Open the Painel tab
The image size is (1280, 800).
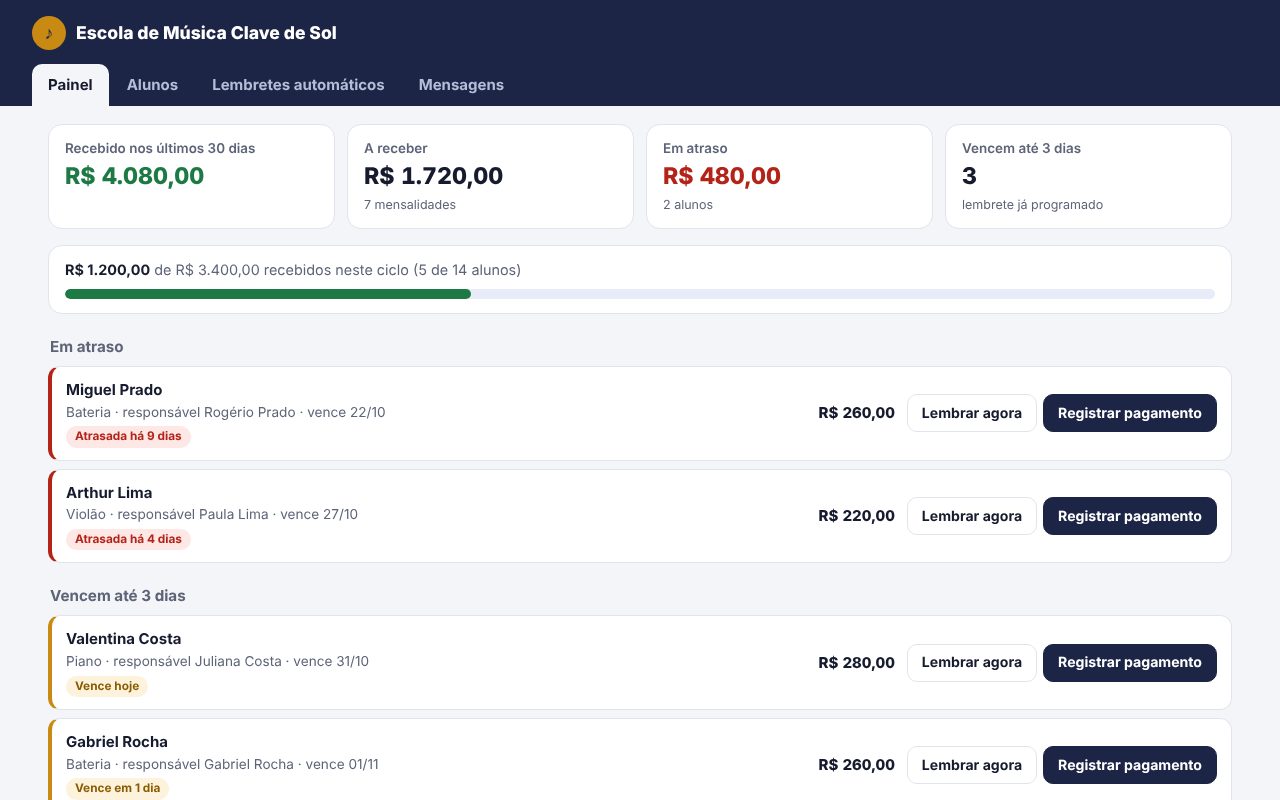pos(70,85)
